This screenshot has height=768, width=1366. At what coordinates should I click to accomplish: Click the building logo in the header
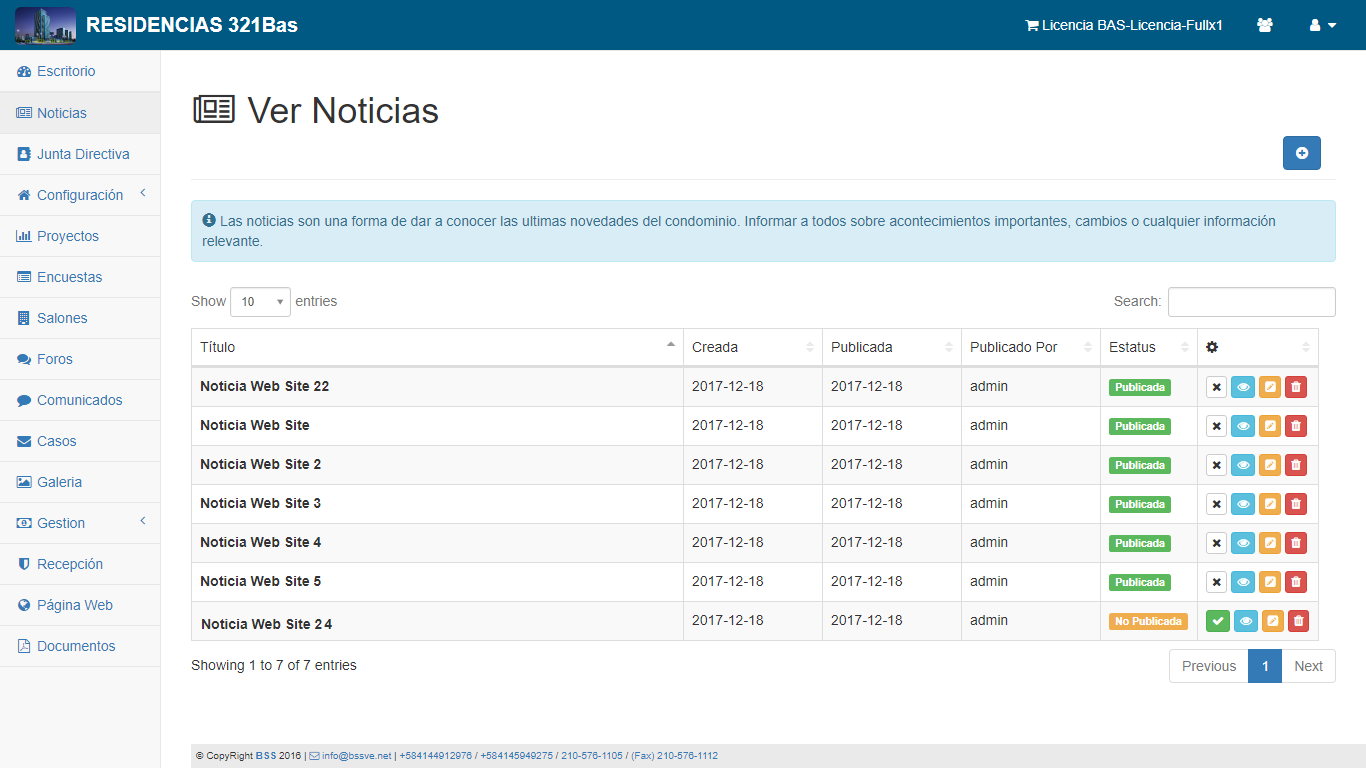(45, 25)
